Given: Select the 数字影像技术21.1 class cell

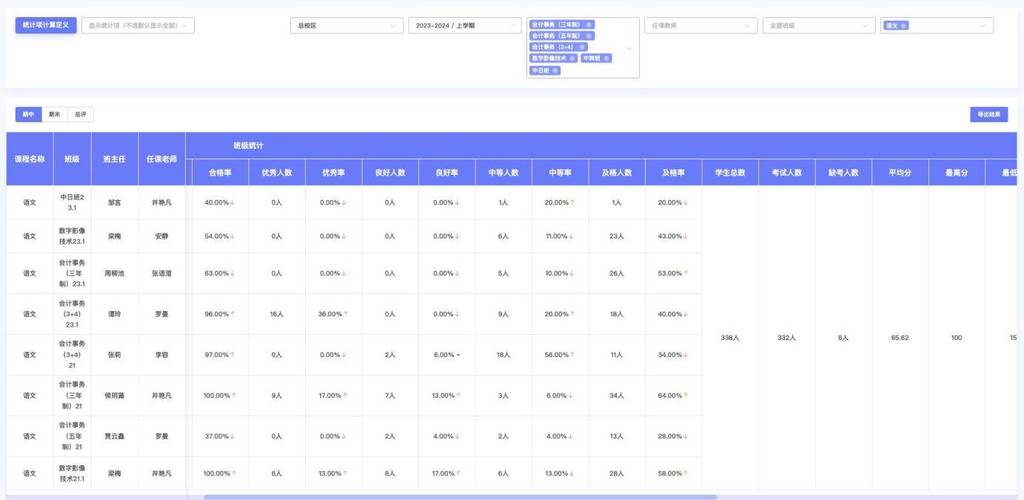Looking at the screenshot, I should coord(72,473).
